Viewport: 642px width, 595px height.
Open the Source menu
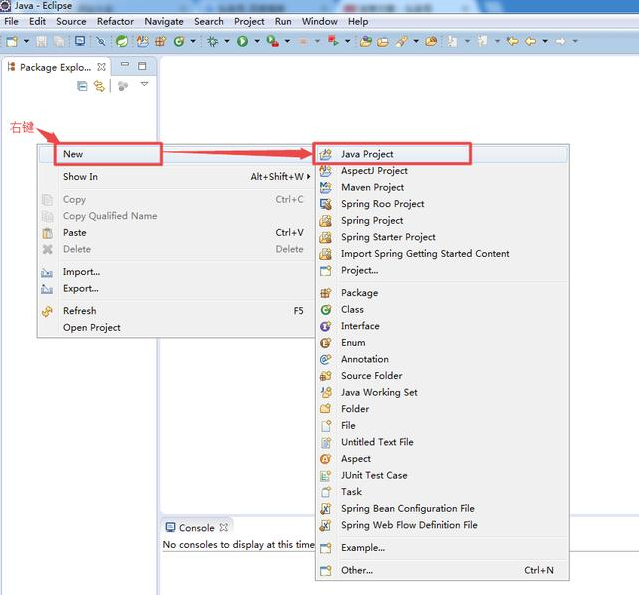pyautogui.click(x=71, y=21)
